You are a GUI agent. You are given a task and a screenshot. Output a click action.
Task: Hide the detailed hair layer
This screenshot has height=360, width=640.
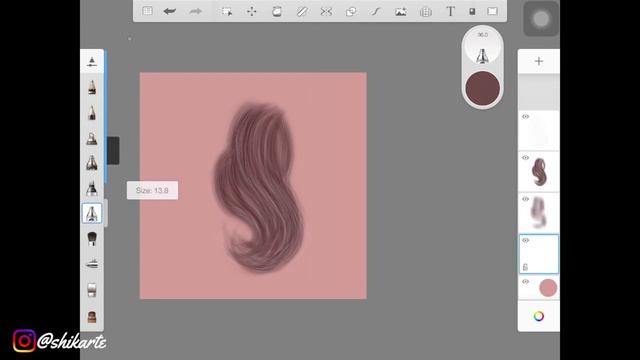coord(525,158)
